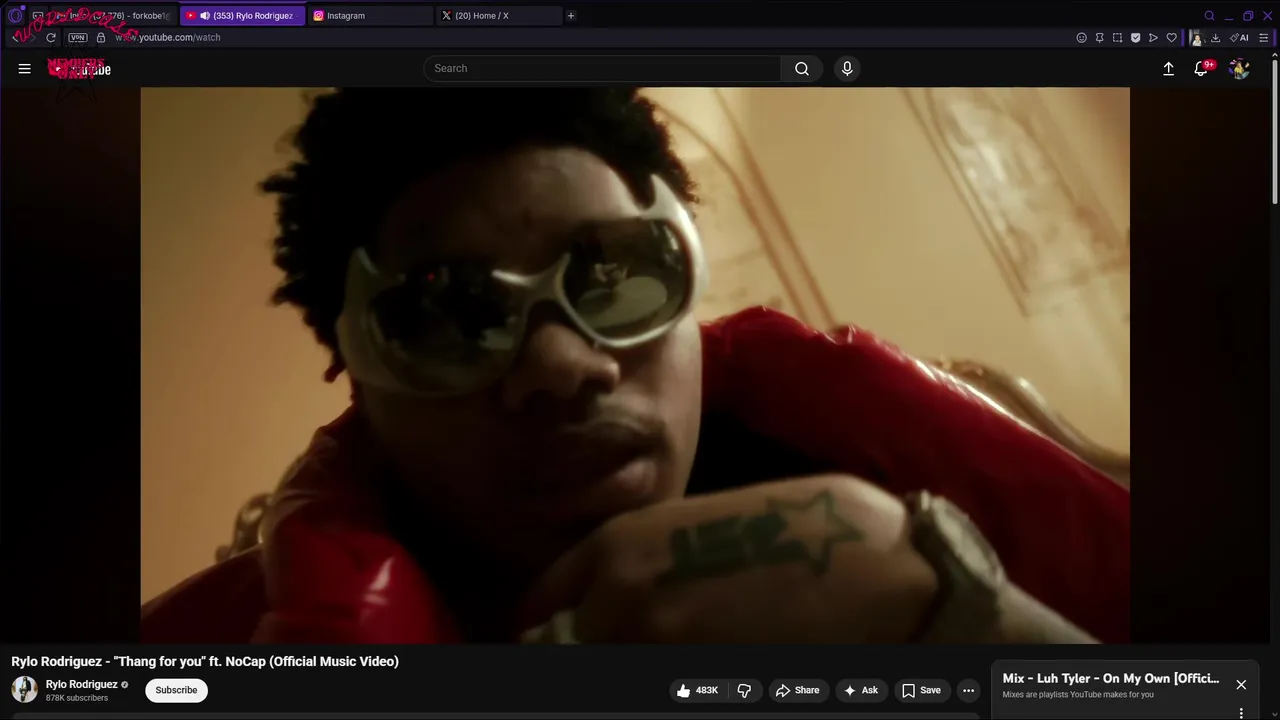
Task: Open the ad-blocker shield icon
Action: pyautogui.click(x=1135, y=38)
